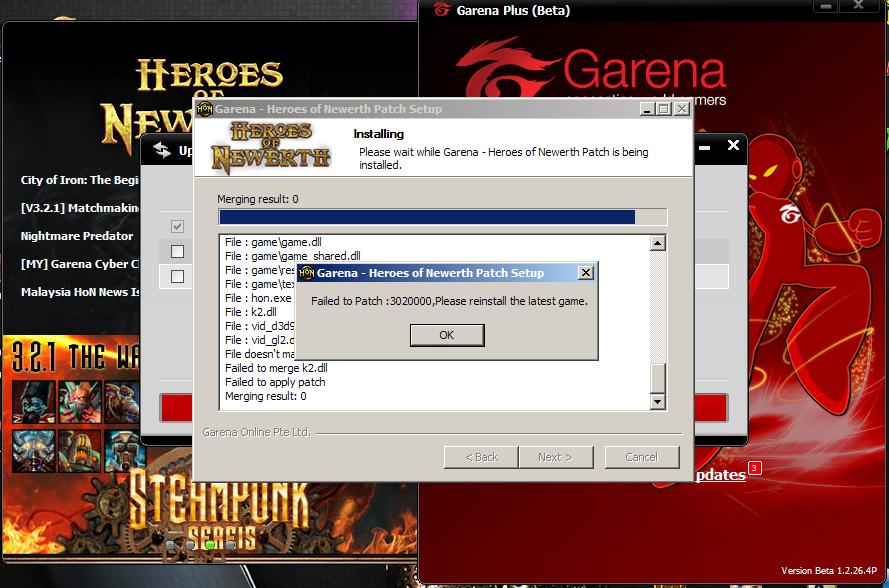This screenshot has height=588, width=889.
Task: Click the HoN icon in error dialog title
Action: (306, 273)
